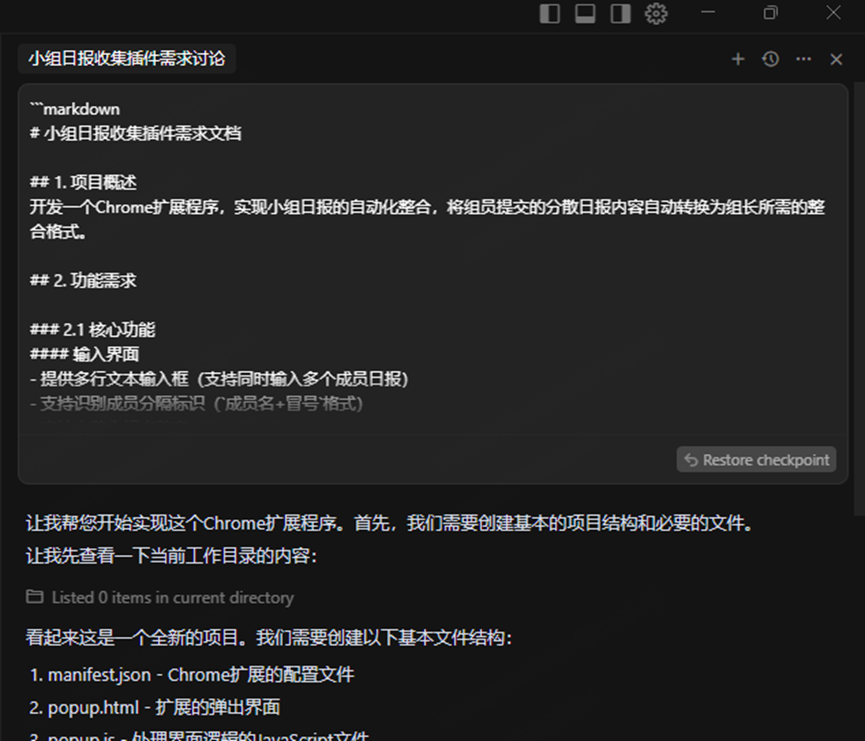The width and height of the screenshot is (865, 741).
Task: Click heading text # 小组日报收集插件需求文档
Action: (136, 134)
